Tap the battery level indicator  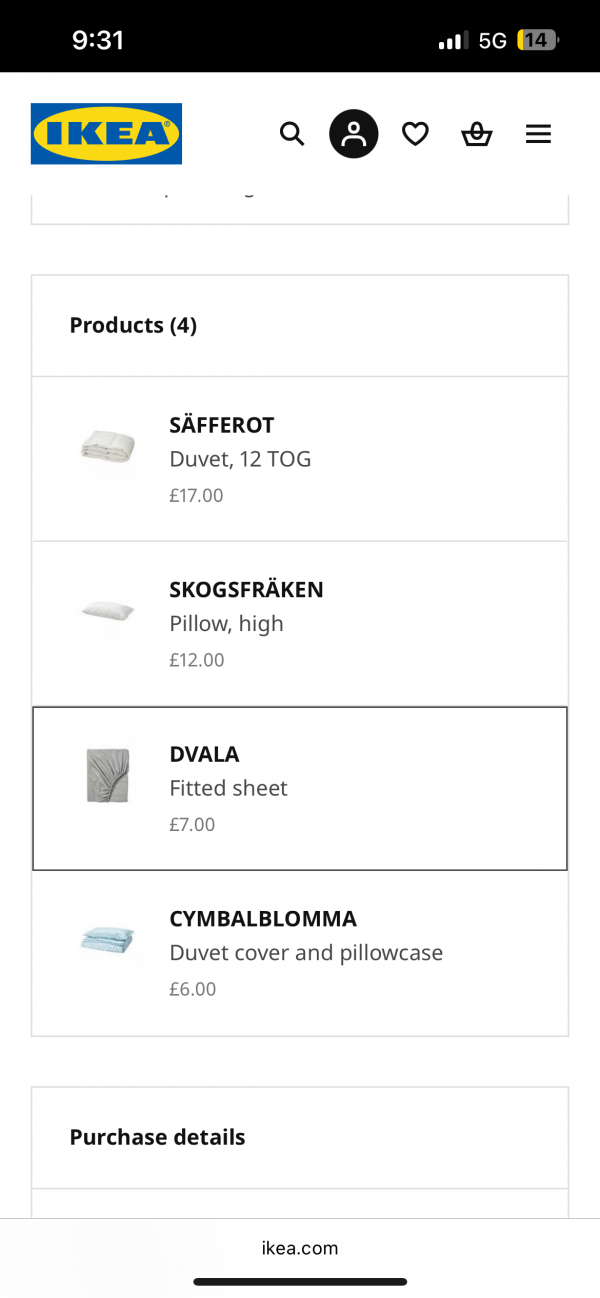point(537,41)
